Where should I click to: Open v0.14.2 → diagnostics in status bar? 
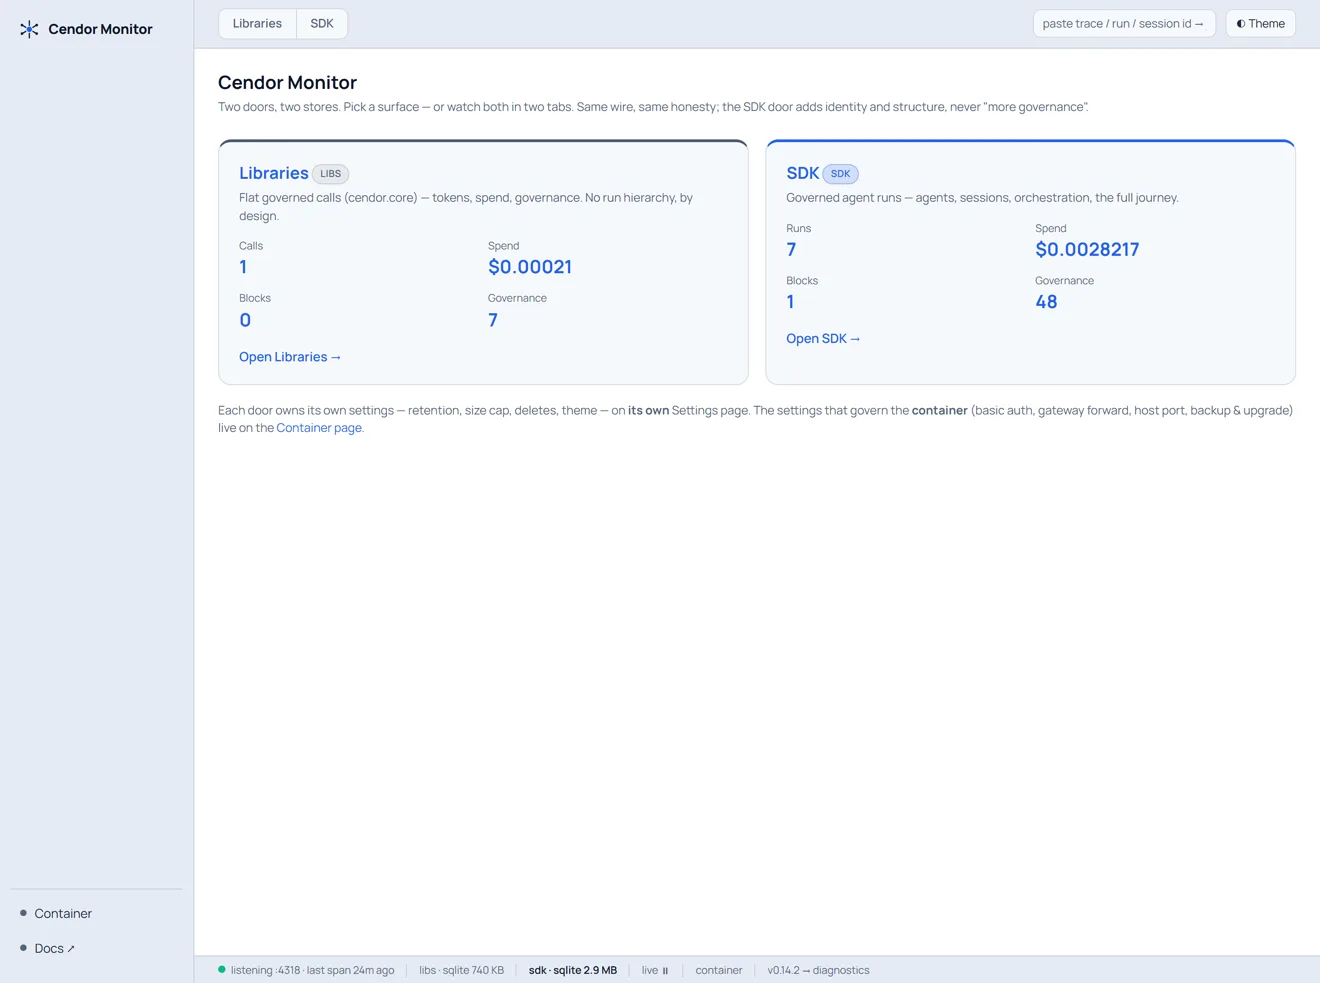[x=818, y=970]
